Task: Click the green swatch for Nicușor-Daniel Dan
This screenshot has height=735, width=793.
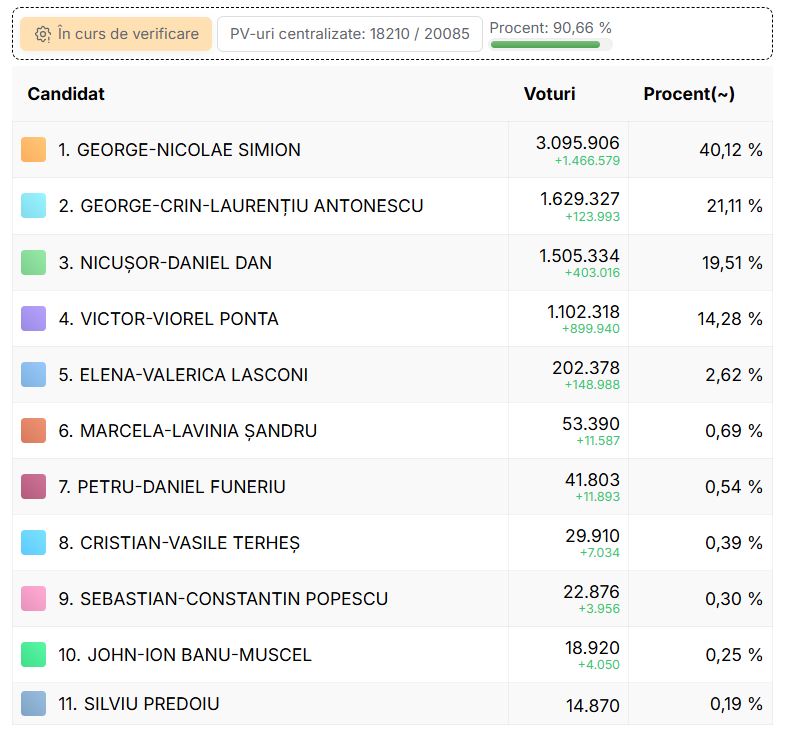Action: click(x=33, y=263)
